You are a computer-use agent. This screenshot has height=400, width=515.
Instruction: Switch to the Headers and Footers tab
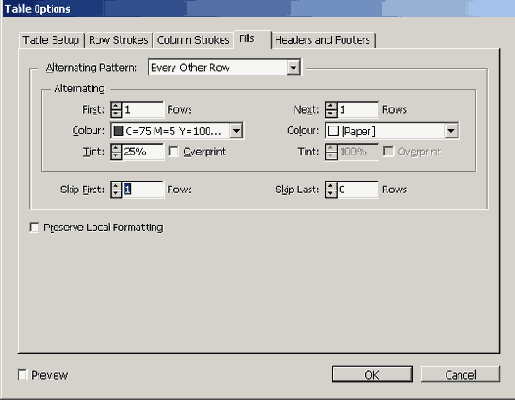point(323,40)
